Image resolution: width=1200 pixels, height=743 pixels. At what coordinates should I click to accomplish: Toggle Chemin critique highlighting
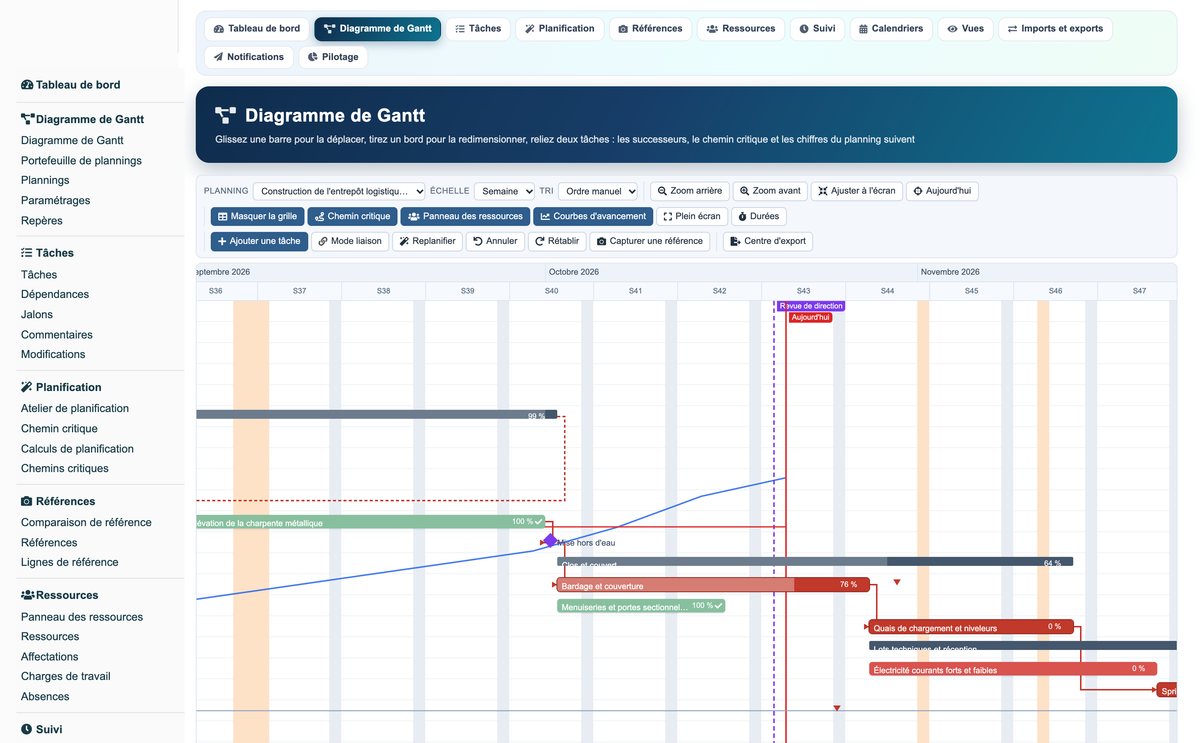click(x=352, y=216)
